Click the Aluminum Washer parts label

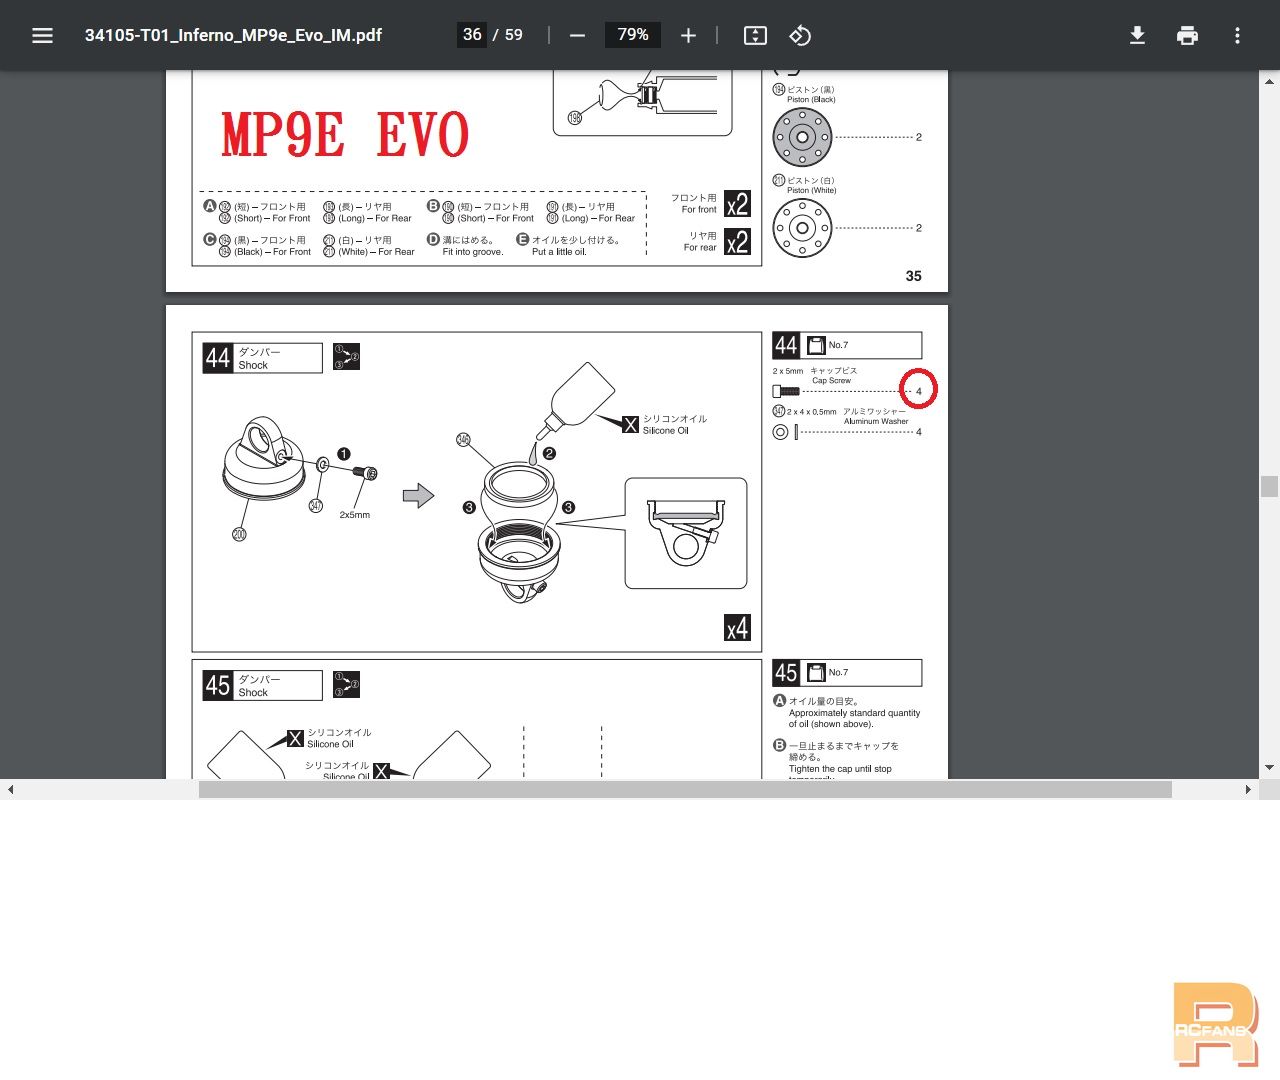[876, 421]
